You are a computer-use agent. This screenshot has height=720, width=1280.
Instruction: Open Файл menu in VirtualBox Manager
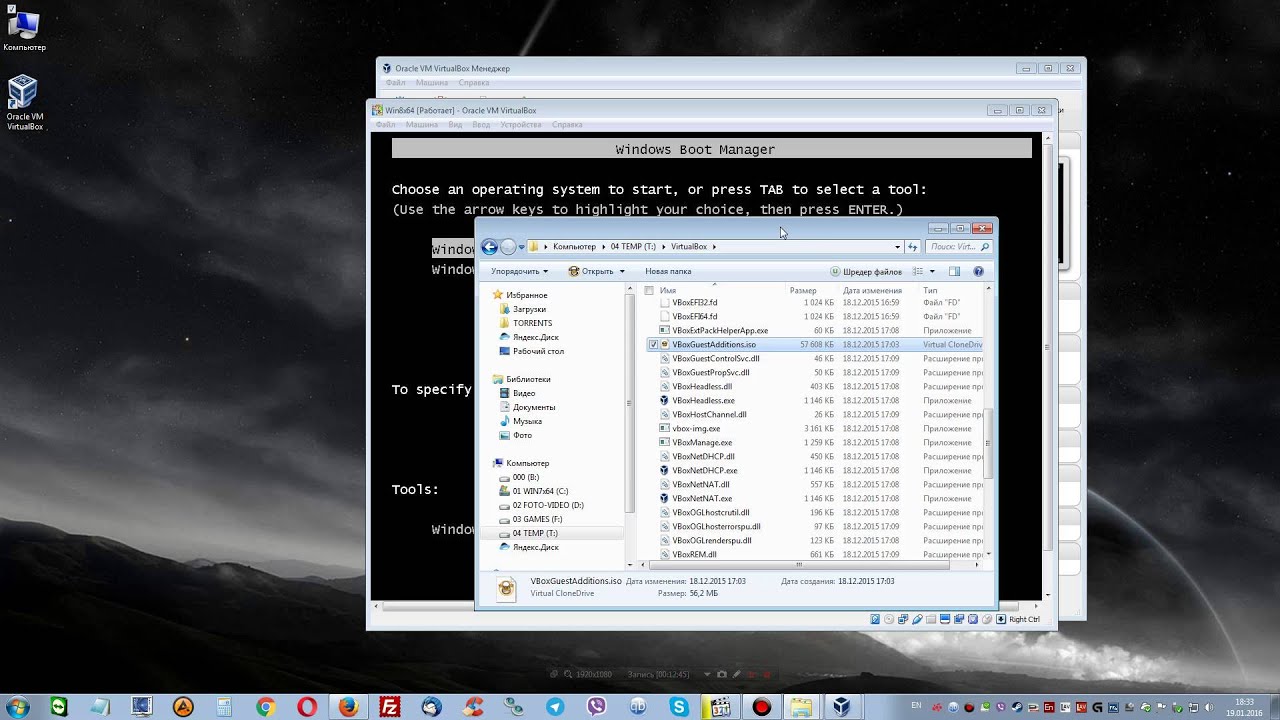point(395,83)
